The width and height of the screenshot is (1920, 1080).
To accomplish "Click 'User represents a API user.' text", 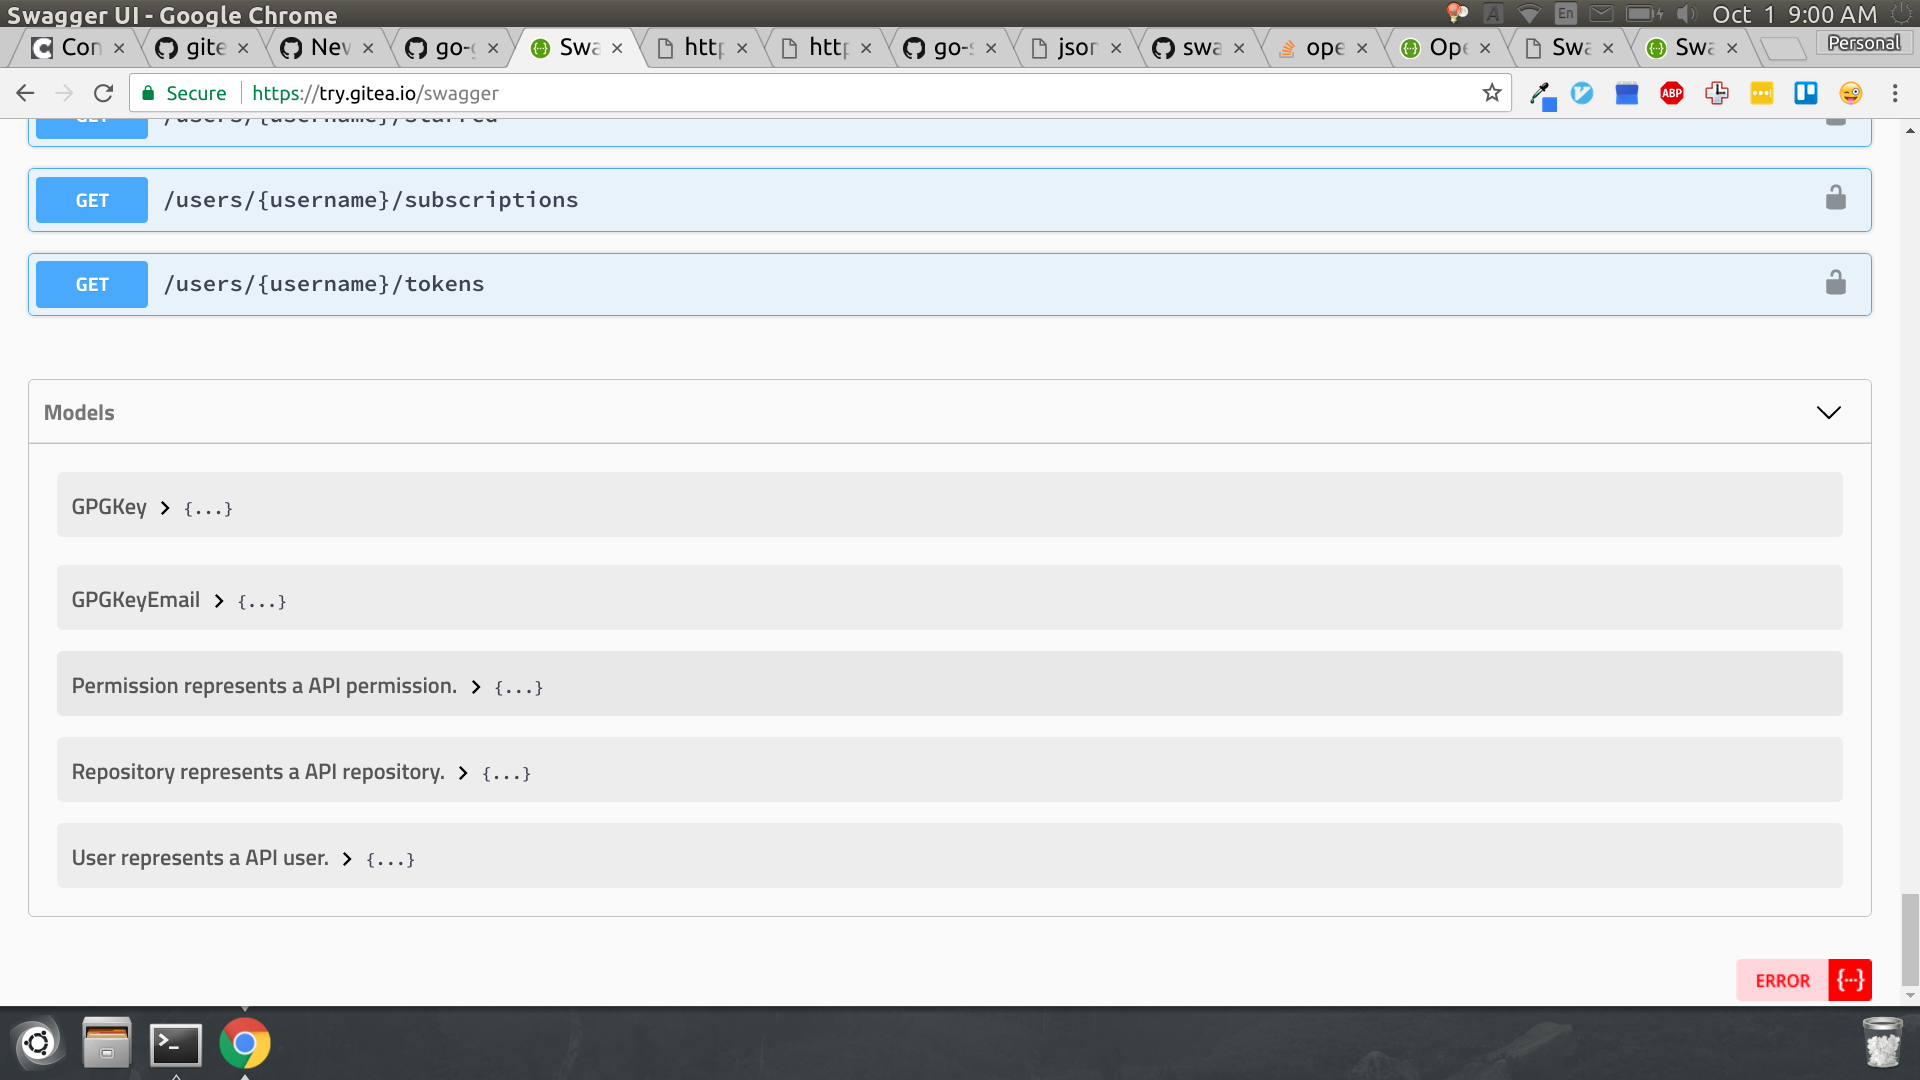I will [200, 858].
